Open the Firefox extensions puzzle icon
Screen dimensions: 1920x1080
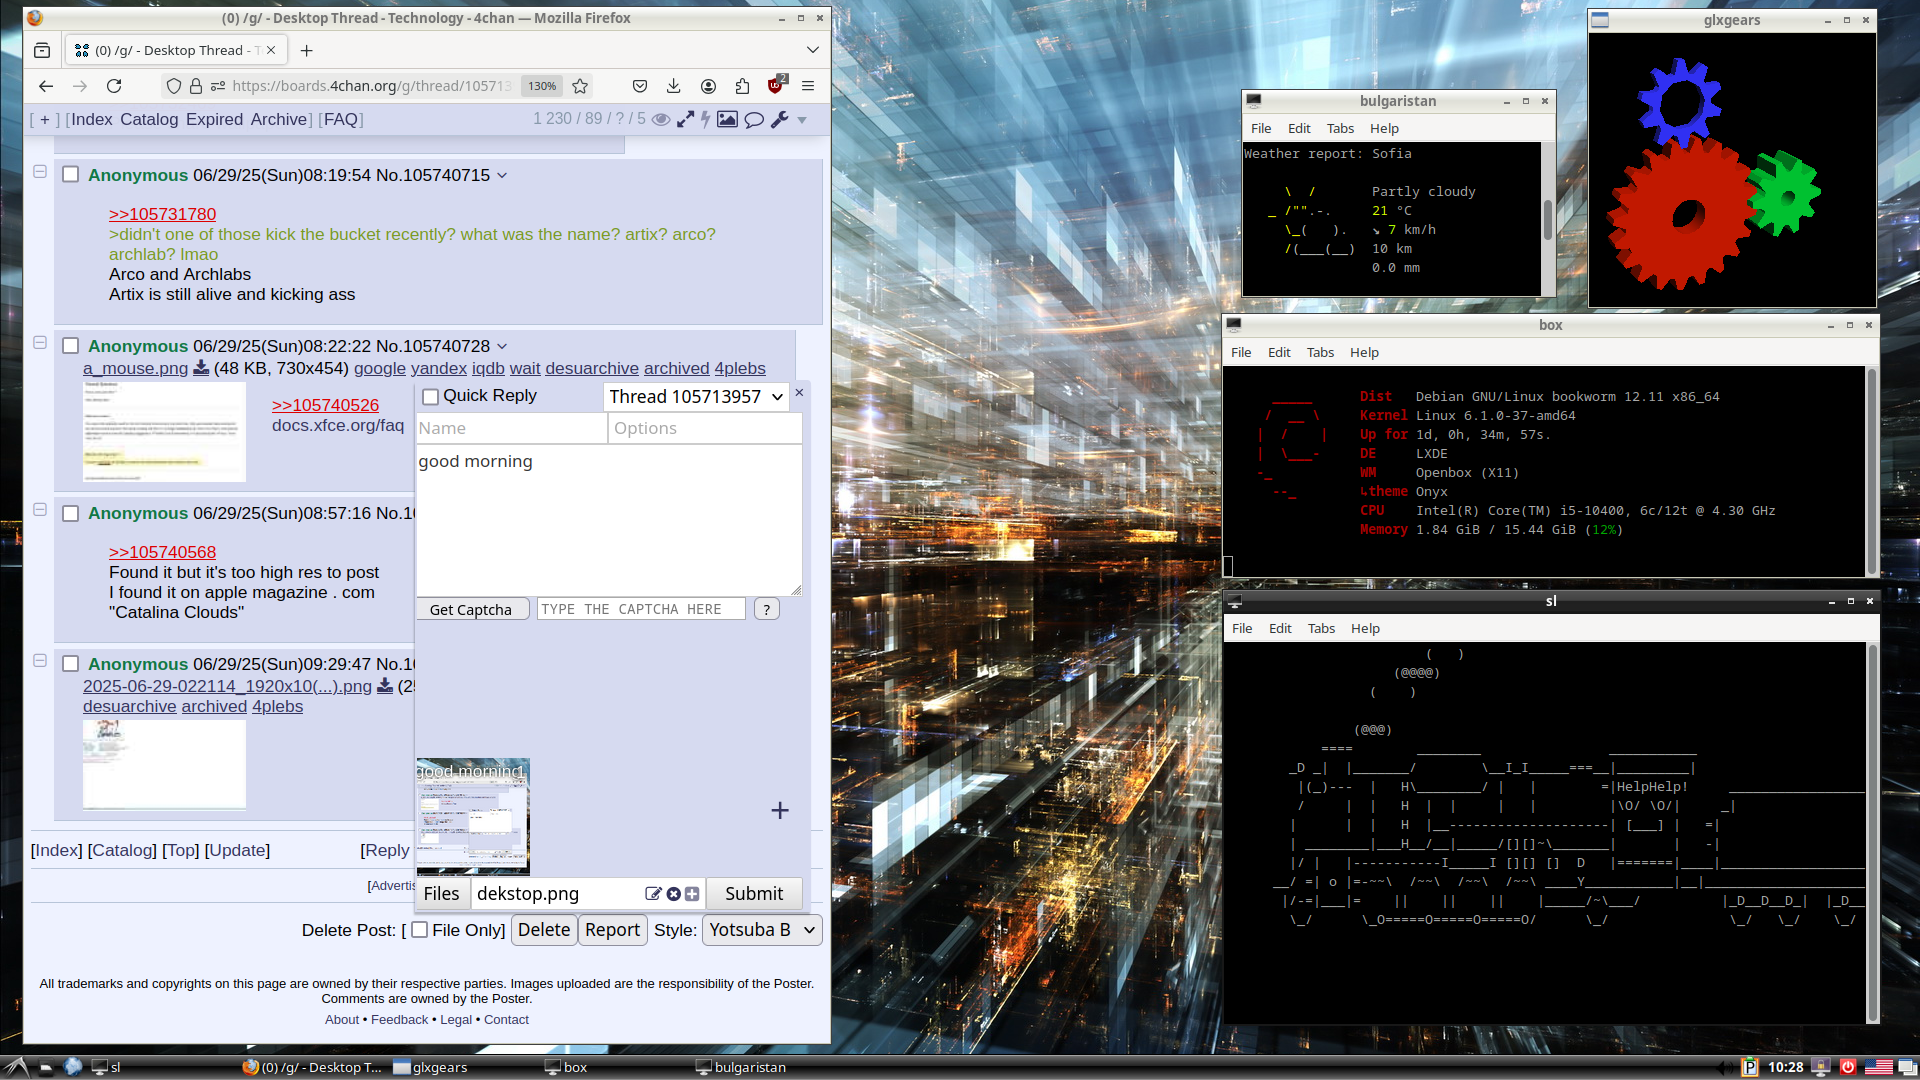(742, 86)
